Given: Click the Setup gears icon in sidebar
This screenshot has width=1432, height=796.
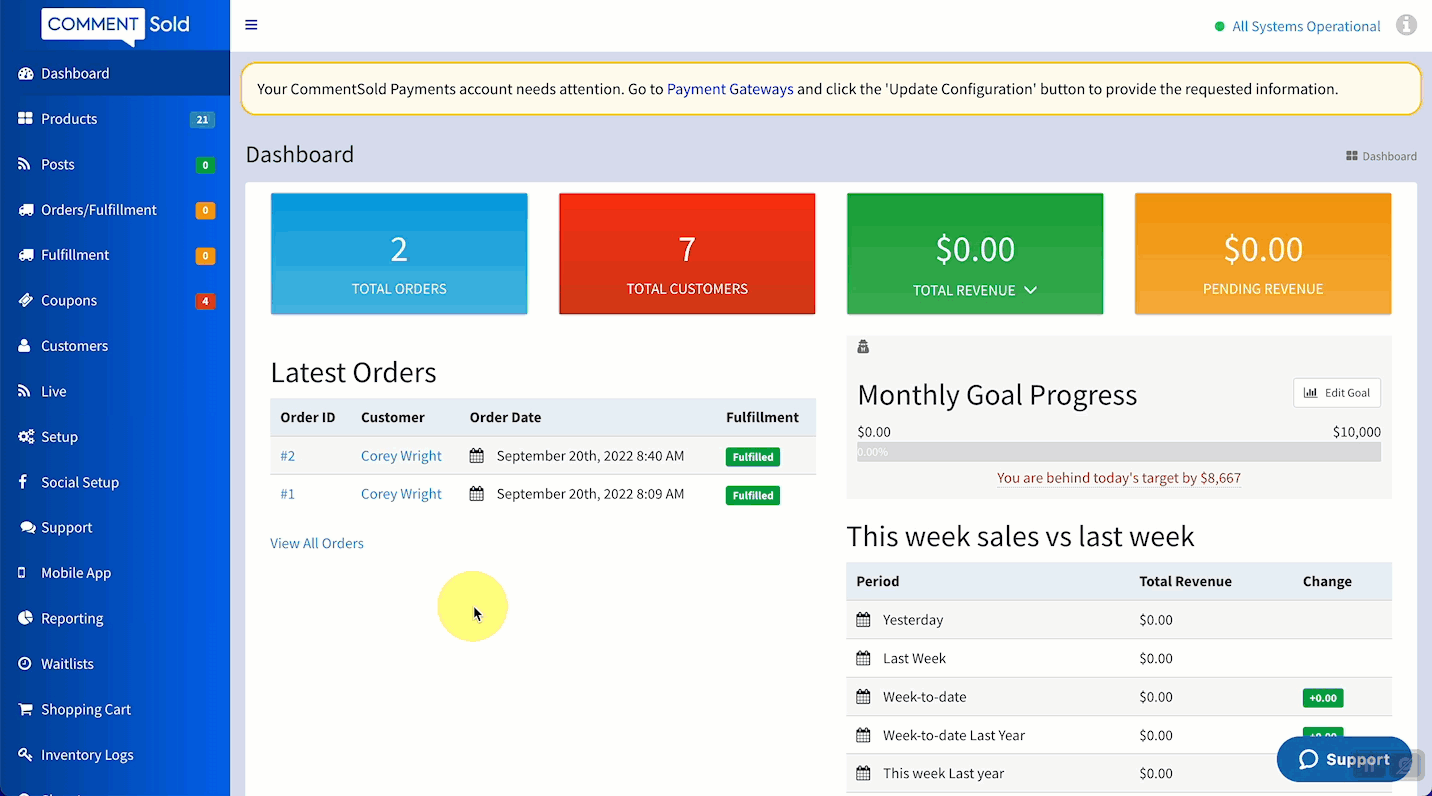Looking at the screenshot, I should click(26, 437).
